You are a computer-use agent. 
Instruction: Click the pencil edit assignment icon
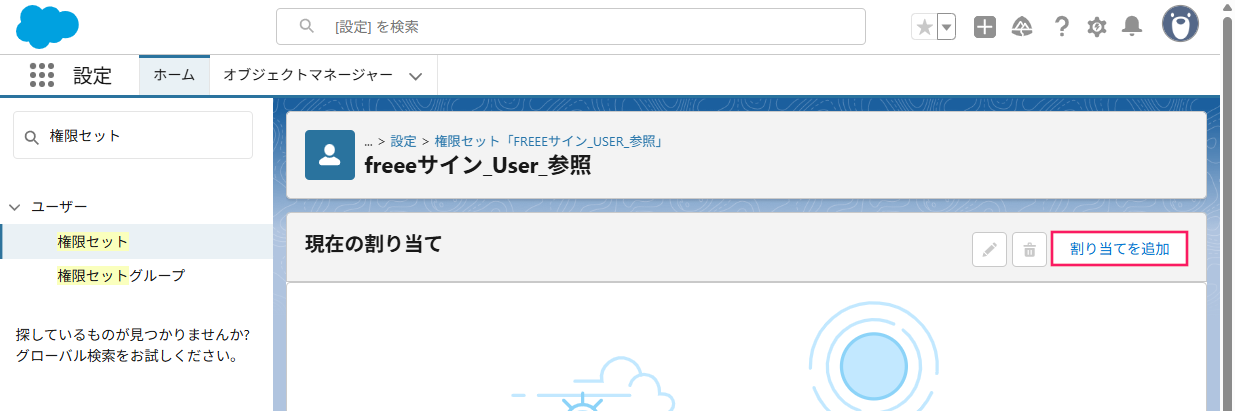[989, 249]
